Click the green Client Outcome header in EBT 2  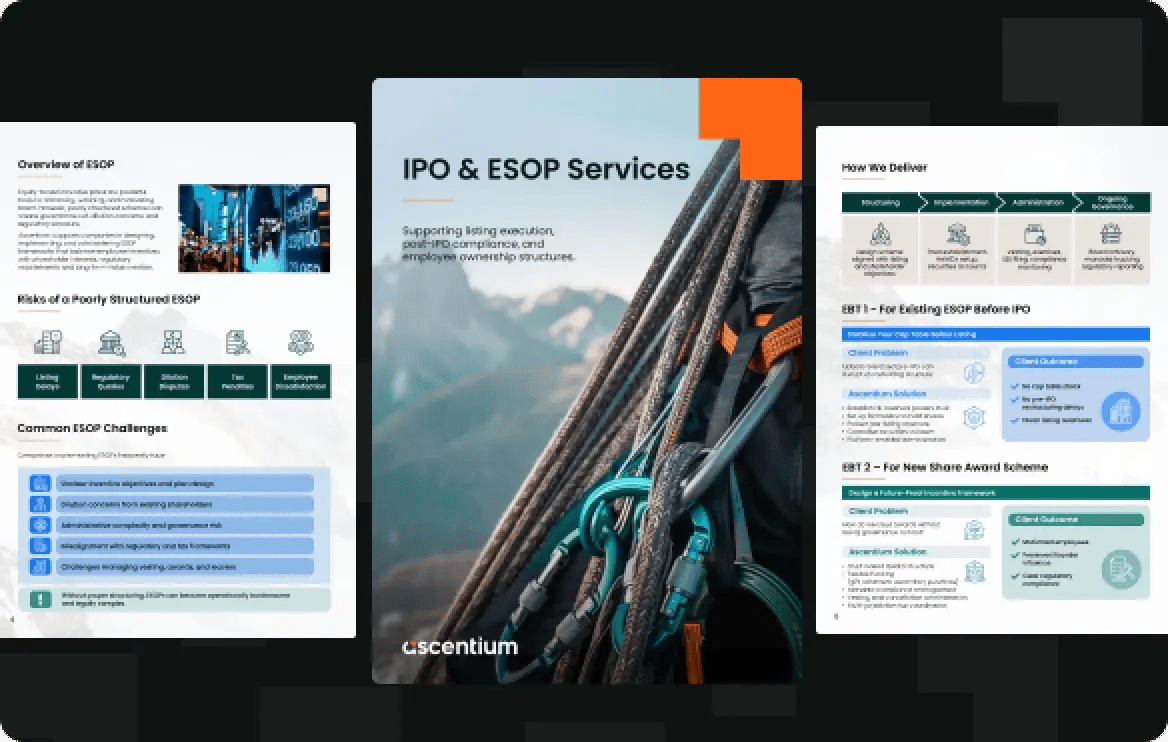pyautogui.click(x=1075, y=519)
